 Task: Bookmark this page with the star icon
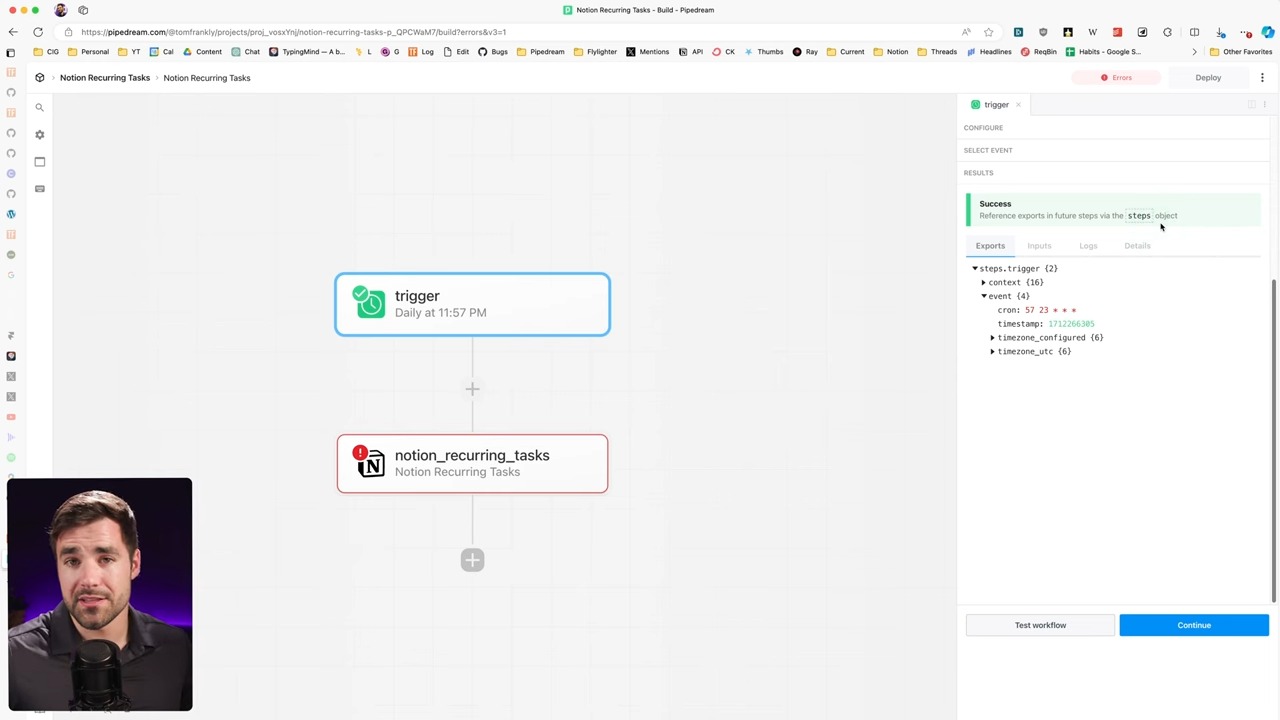point(988,32)
